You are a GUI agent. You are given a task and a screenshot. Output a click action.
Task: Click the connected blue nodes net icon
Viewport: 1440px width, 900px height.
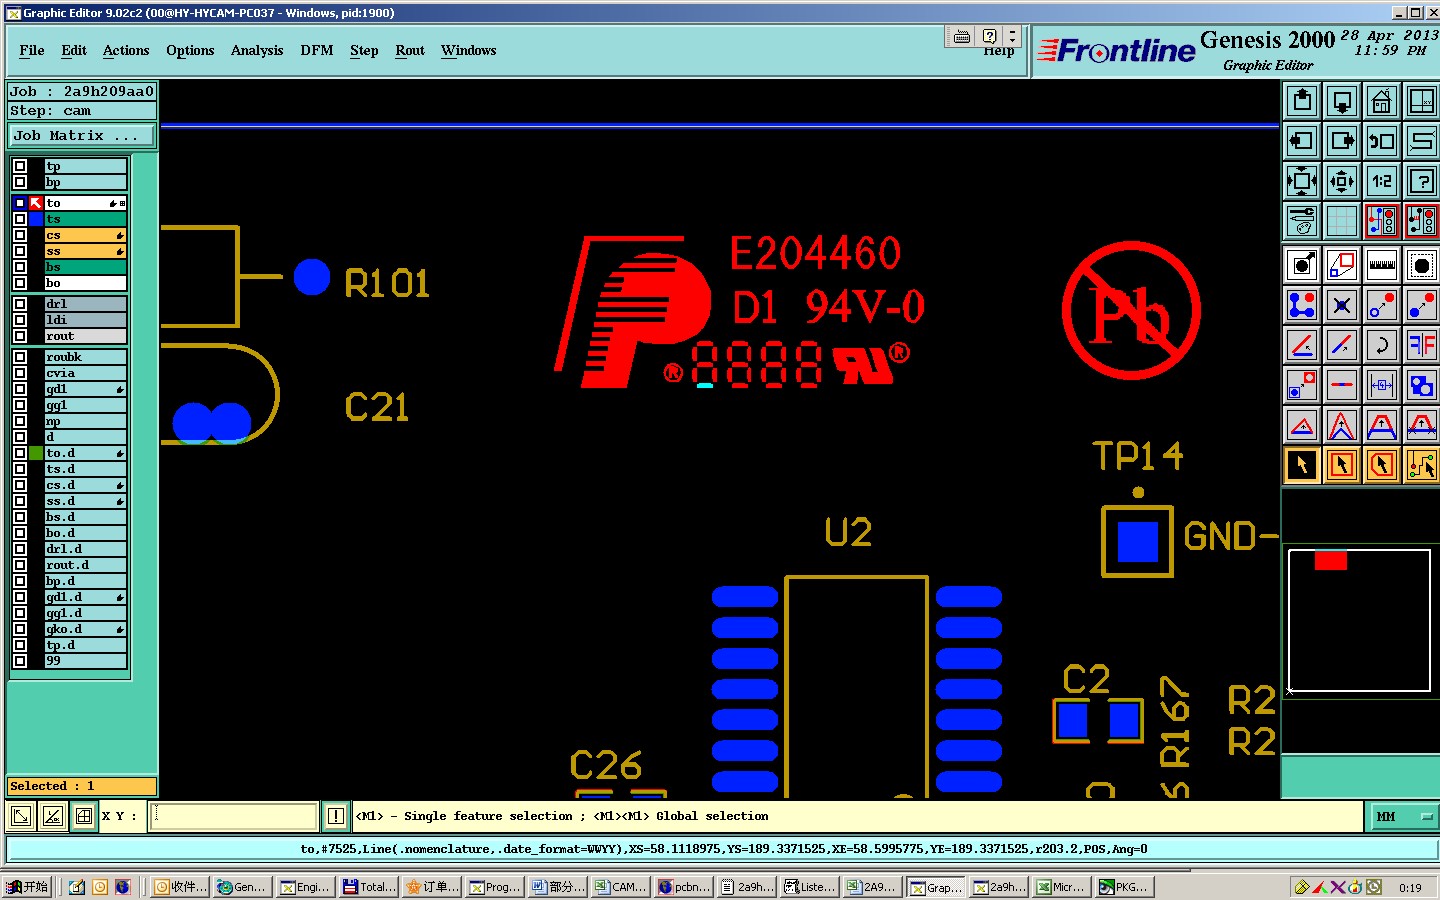click(1302, 305)
